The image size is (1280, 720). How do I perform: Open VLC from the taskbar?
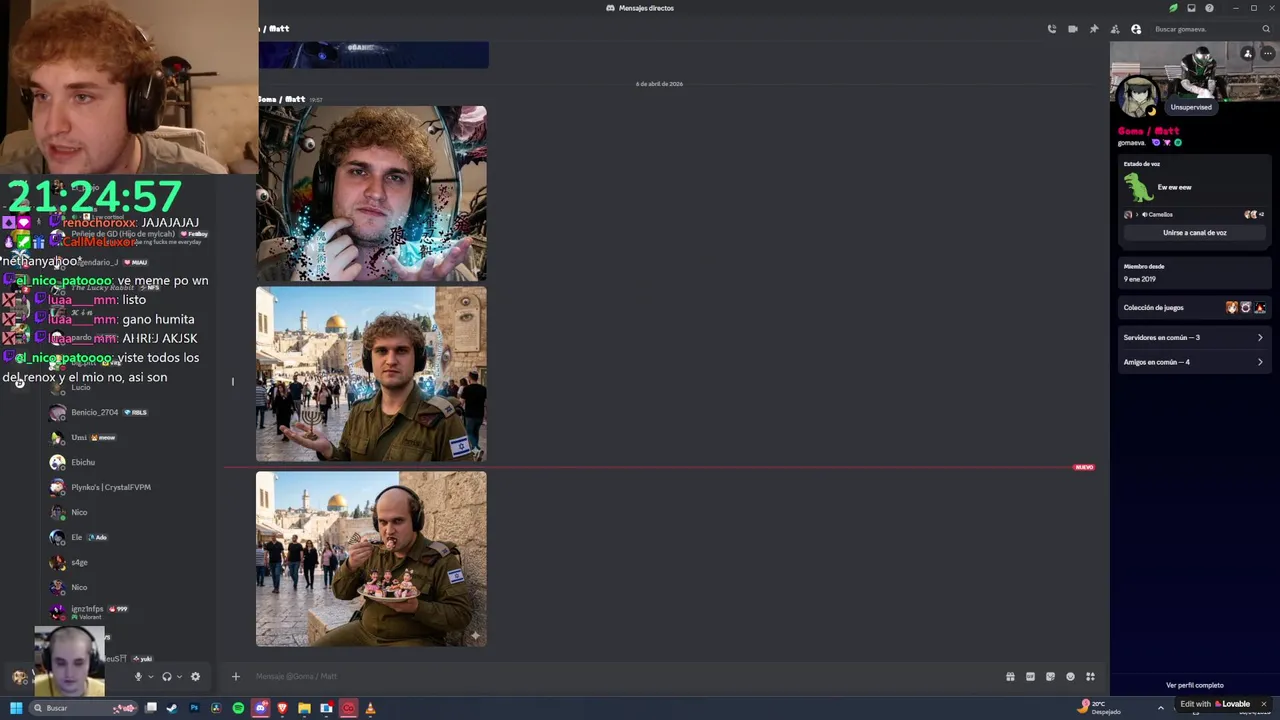[x=370, y=708]
